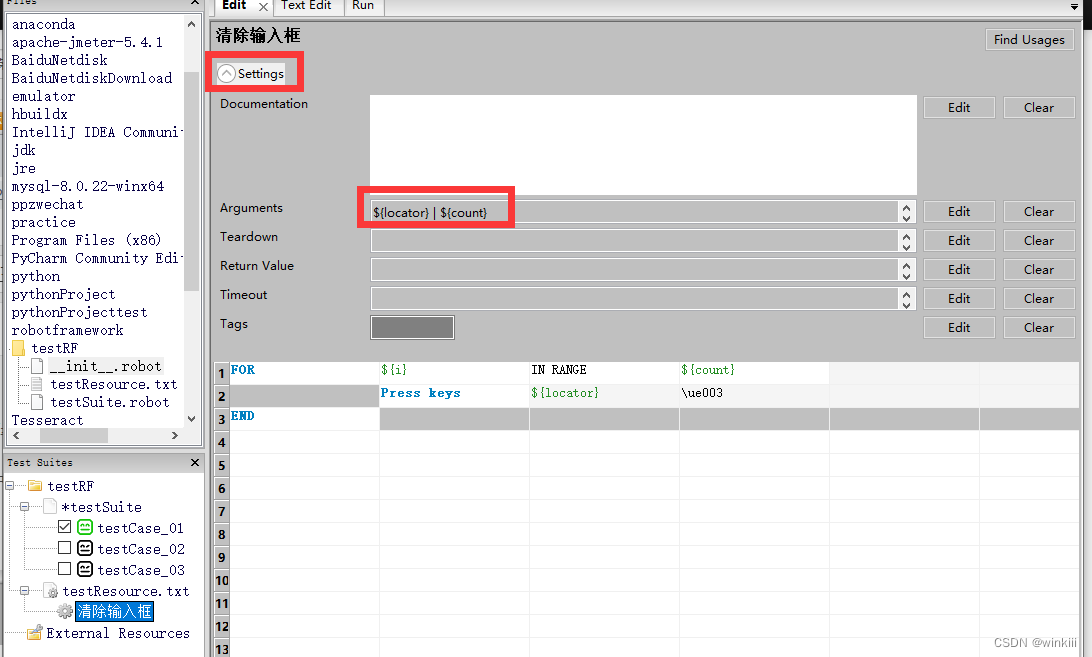The image size is (1092, 657).
Task: Check the testCase_01 checkbox
Action: click(x=65, y=527)
